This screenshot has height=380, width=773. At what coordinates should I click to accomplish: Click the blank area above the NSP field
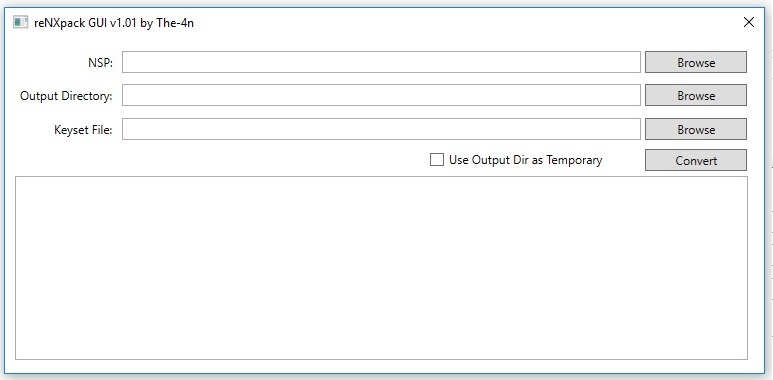pyautogui.click(x=381, y=42)
